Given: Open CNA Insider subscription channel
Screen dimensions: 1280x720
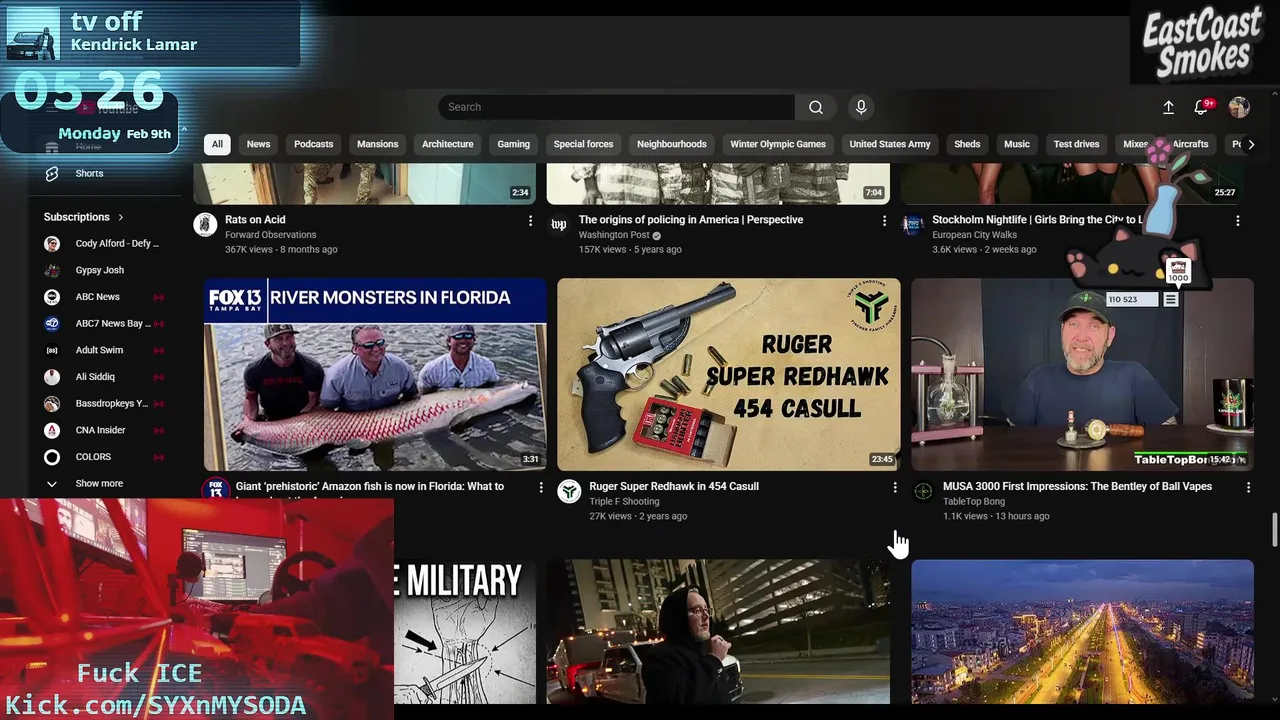Looking at the screenshot, I should click(x=105, y=430).
